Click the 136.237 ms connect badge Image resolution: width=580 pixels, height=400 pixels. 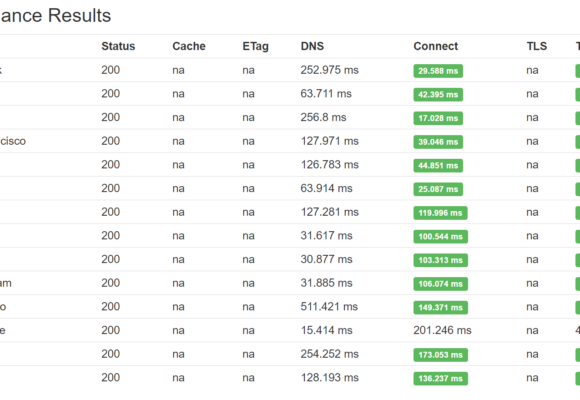coord(441,379)
